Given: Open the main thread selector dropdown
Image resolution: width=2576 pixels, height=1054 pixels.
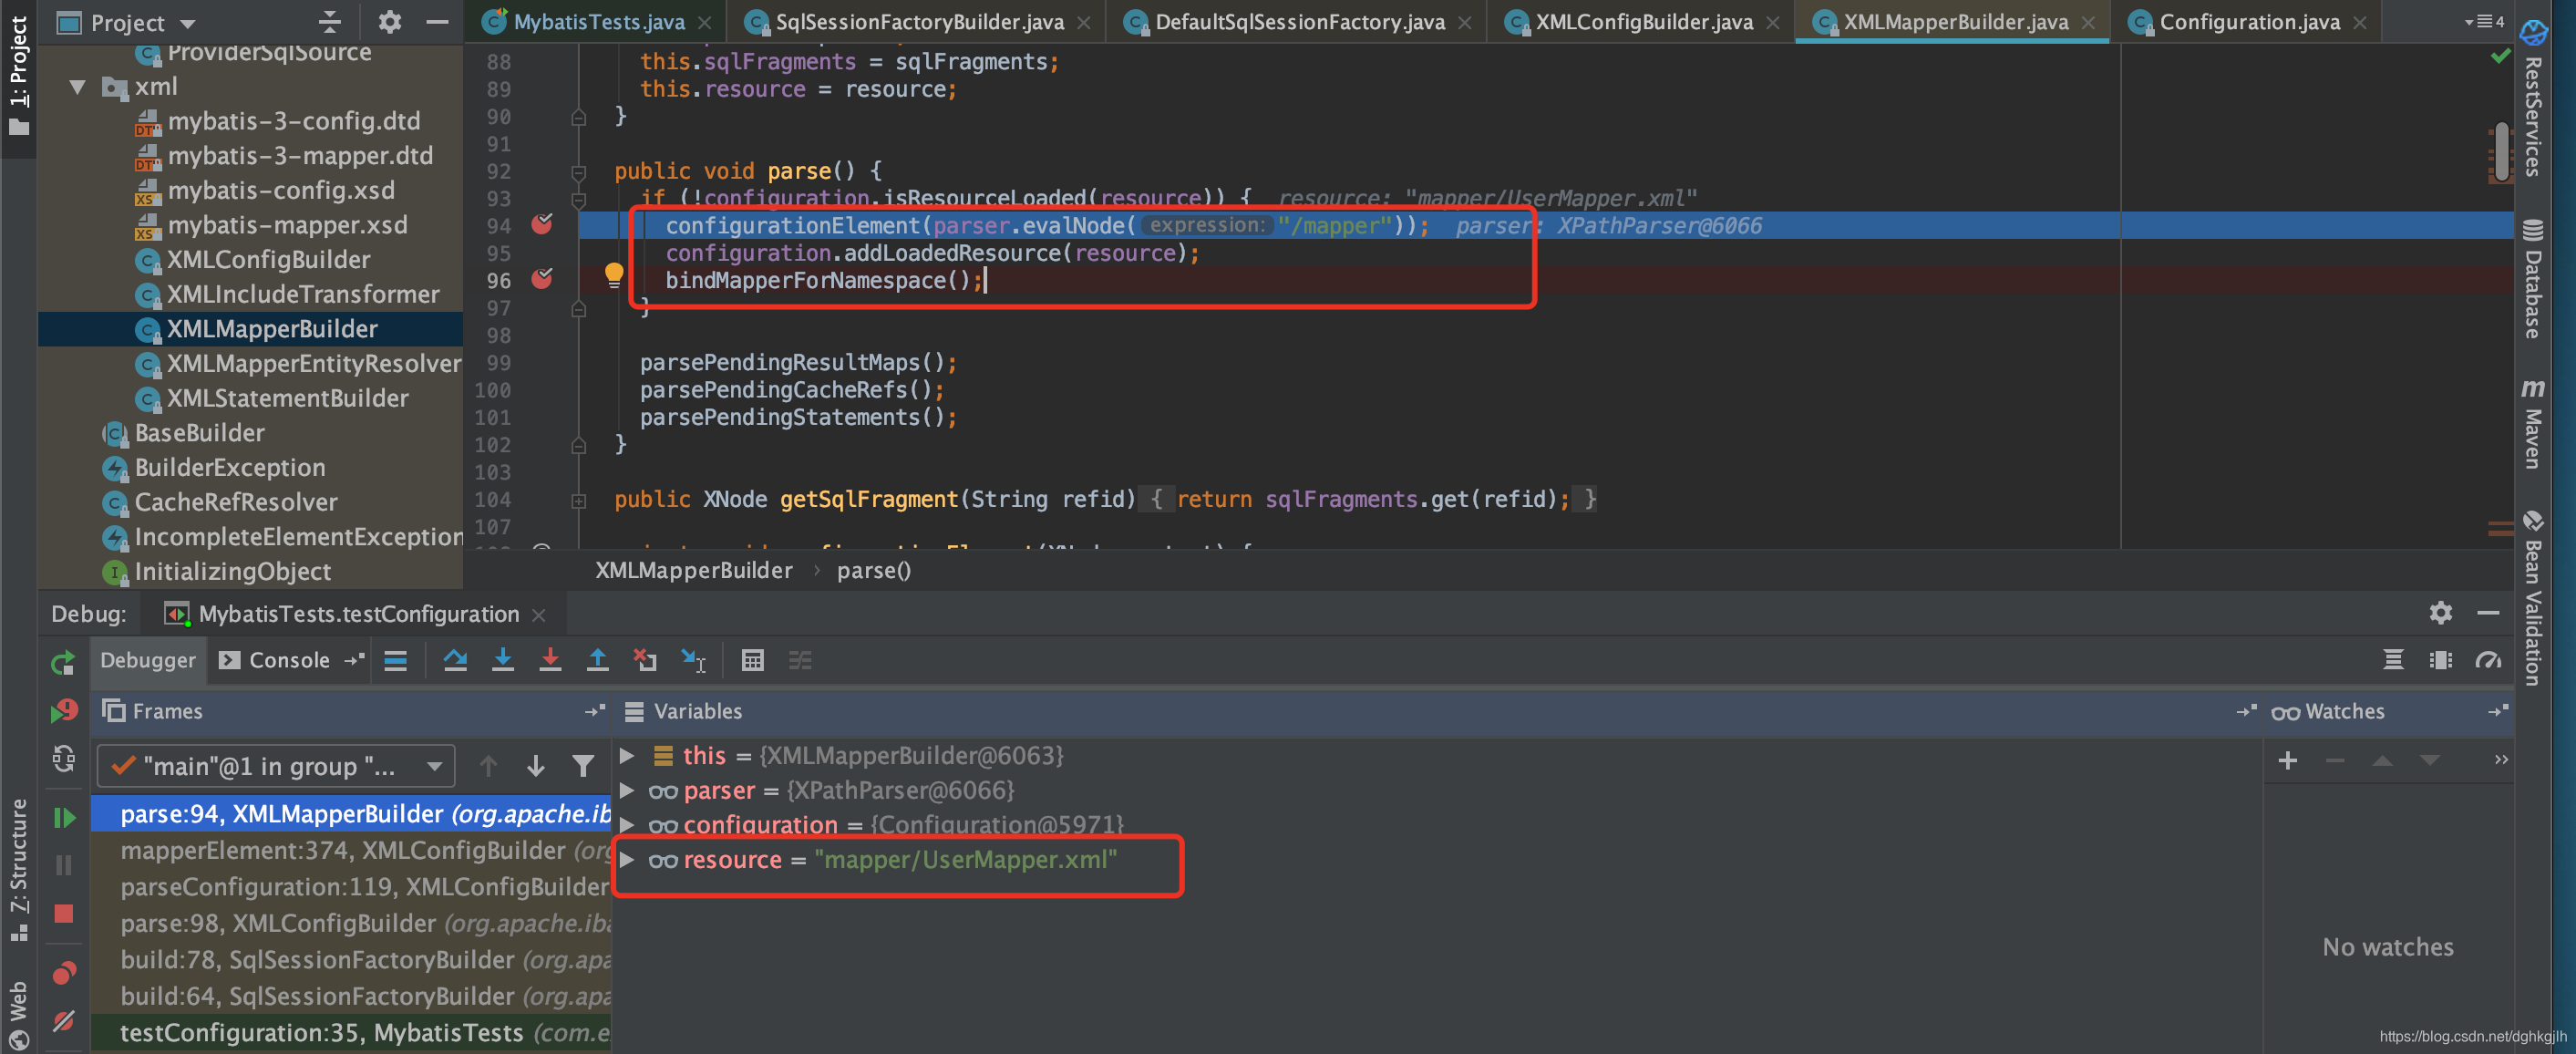Looking at the screenshot, I should click(276, 766).
